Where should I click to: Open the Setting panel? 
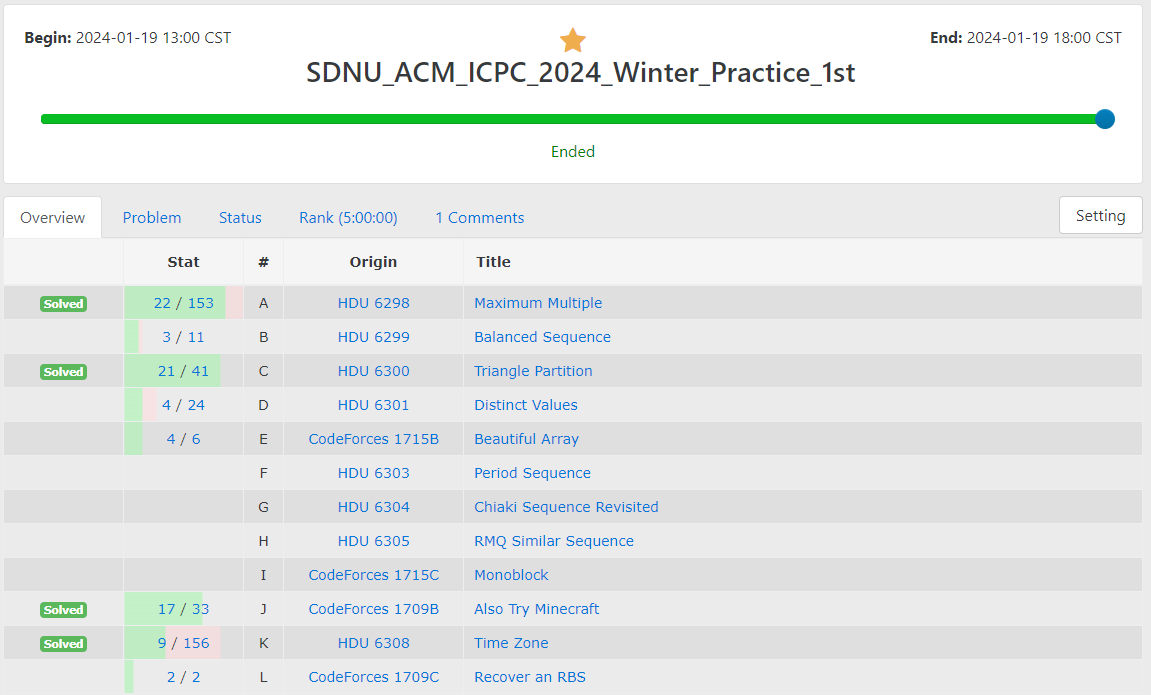(x=1100, y=215)
